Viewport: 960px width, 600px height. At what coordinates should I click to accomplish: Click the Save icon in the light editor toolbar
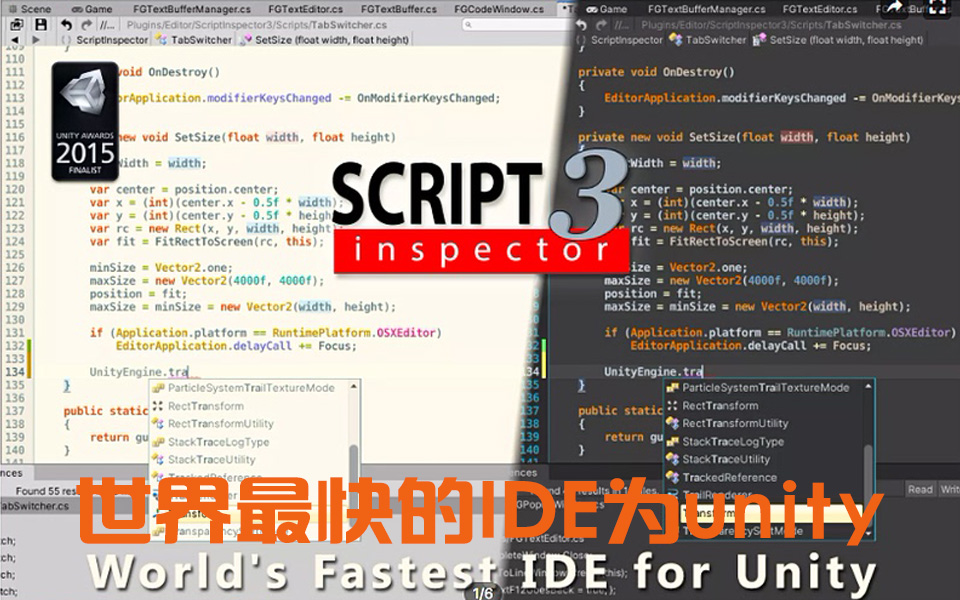pyautogui.click(x=41, y=24)
